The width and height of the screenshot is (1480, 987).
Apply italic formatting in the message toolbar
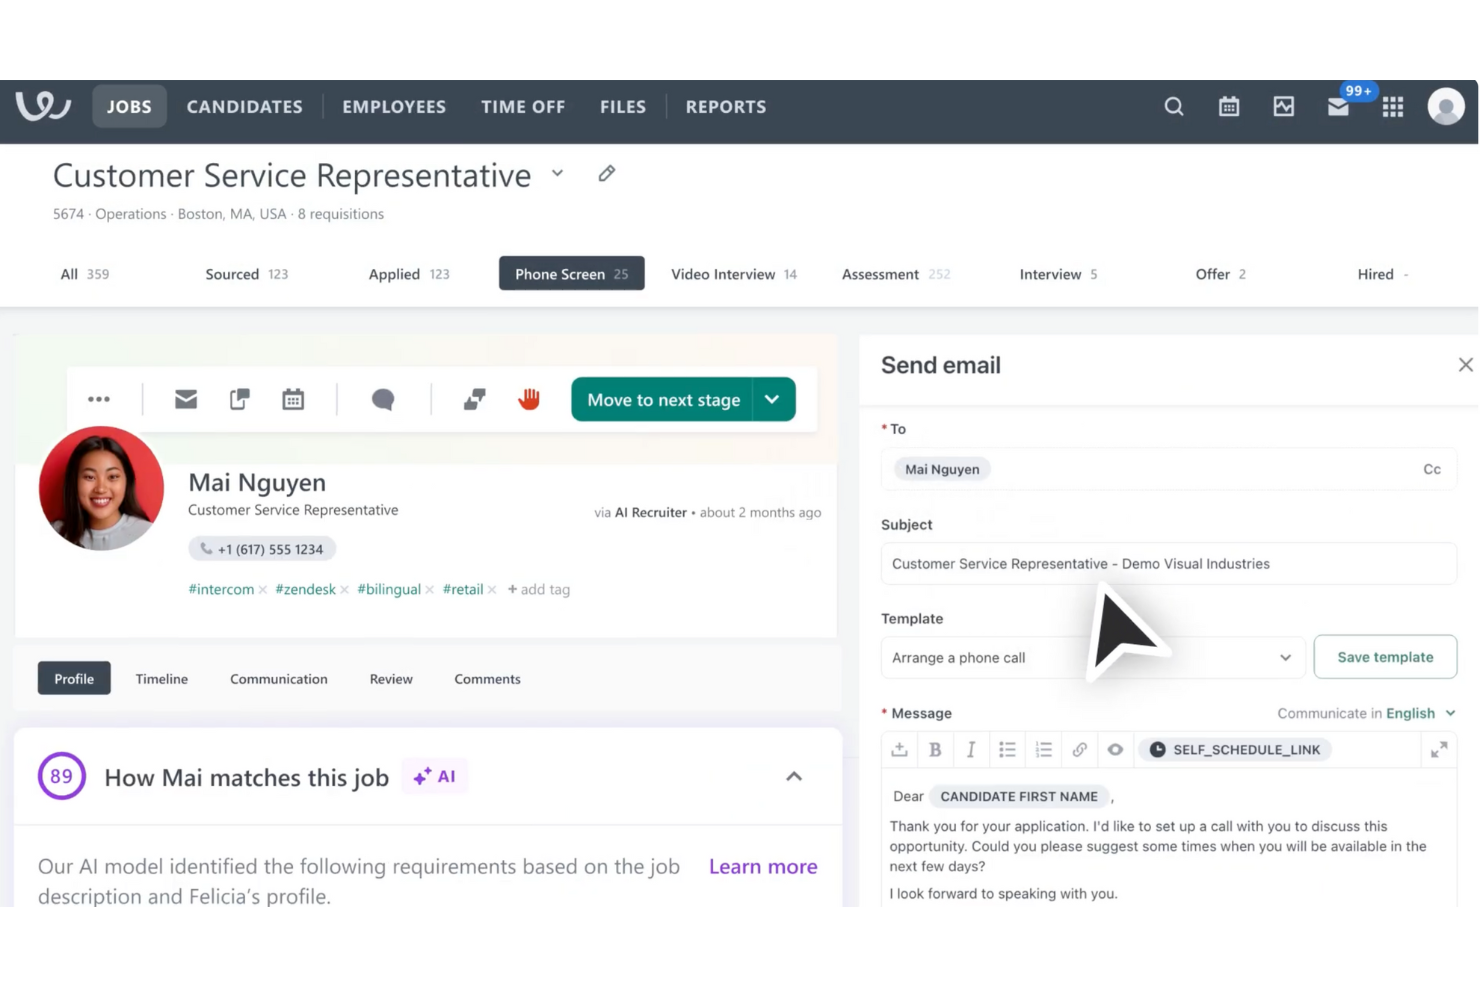[x=970, y=749]
